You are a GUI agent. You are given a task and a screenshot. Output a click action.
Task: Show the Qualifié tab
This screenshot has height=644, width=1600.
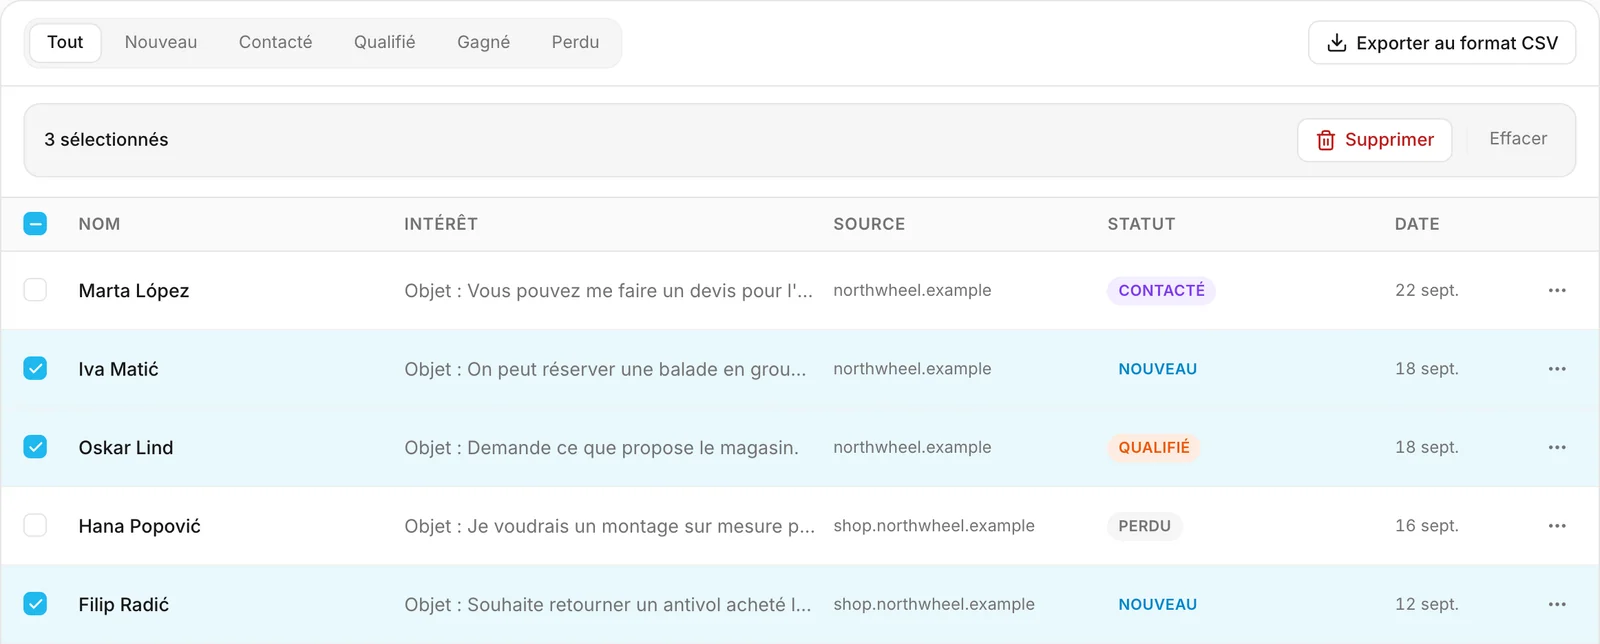385,42
